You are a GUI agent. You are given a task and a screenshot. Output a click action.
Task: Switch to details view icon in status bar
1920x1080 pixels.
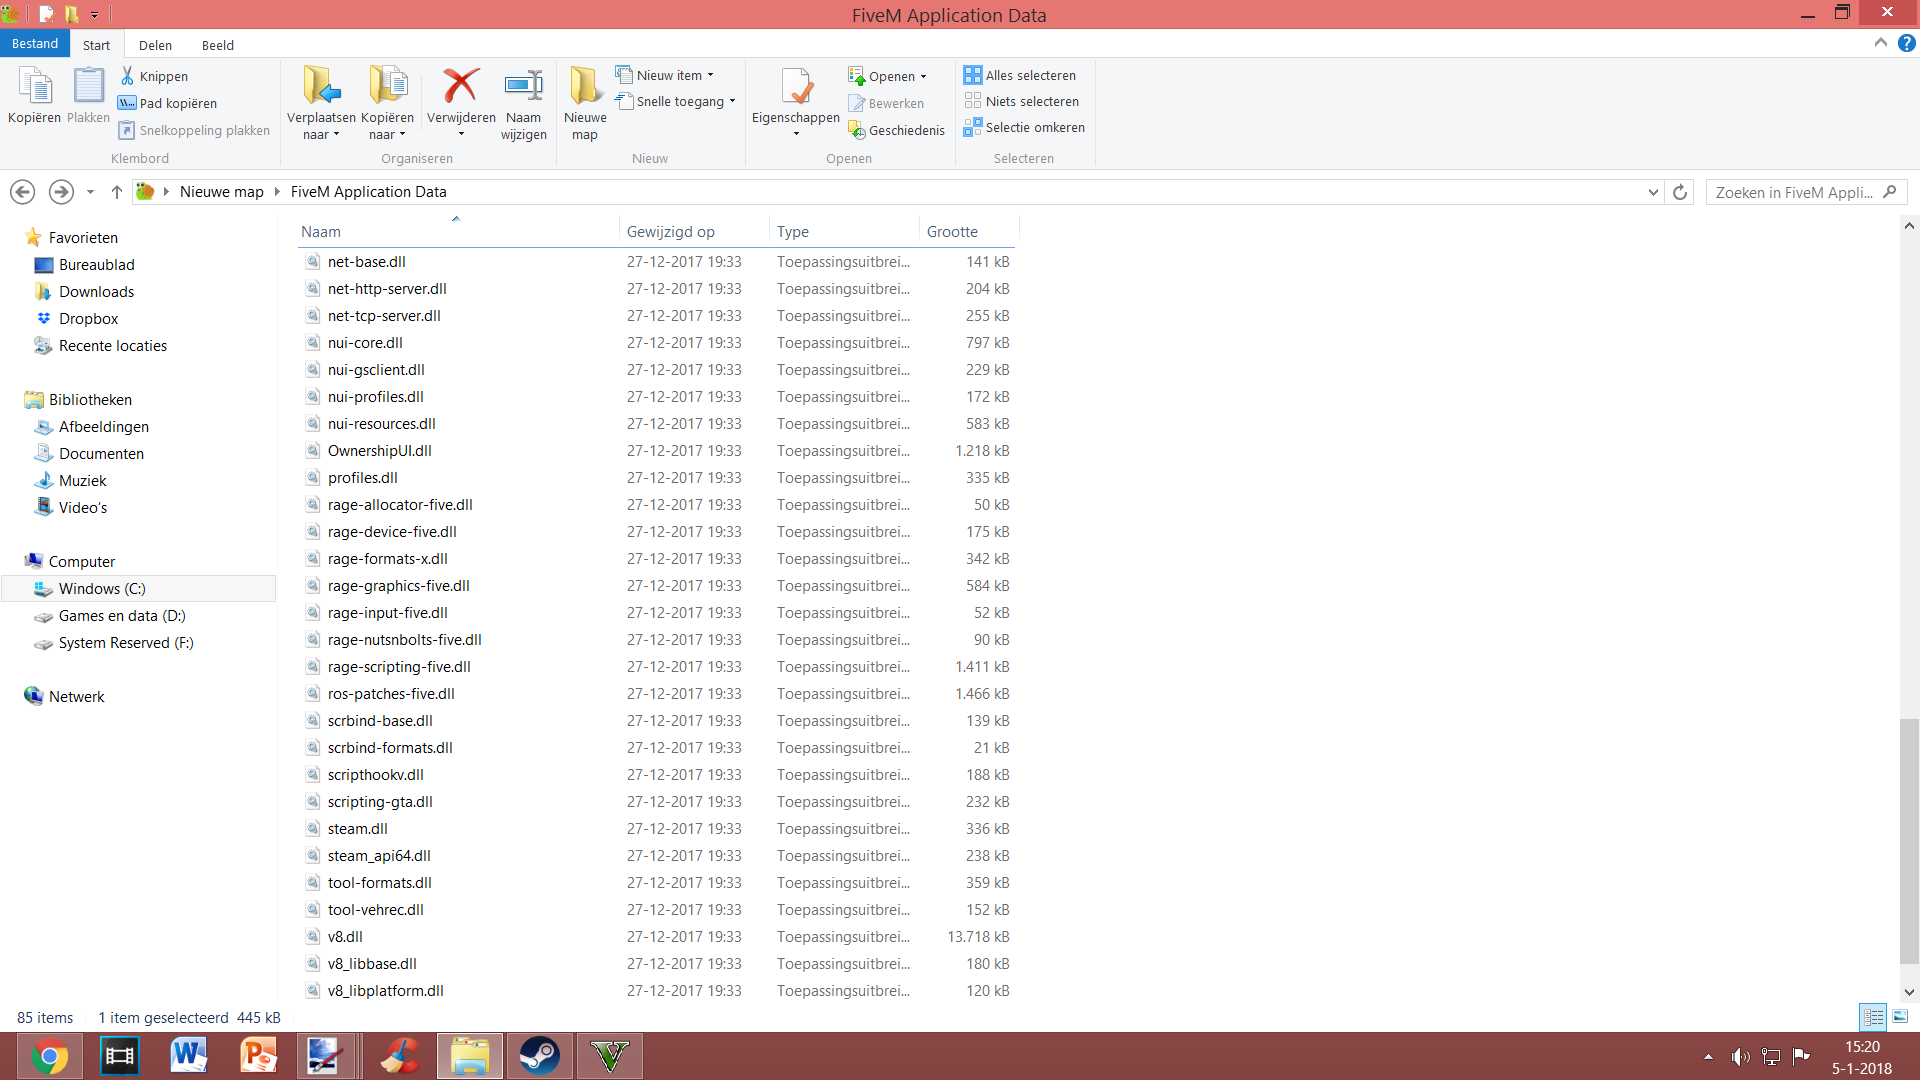[1873, 1017]
